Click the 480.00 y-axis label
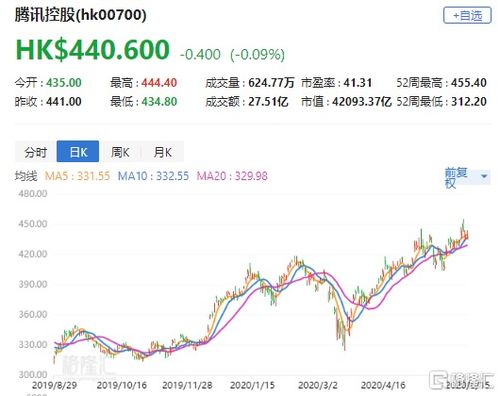Viewport: 500px width, 396px height. tap(33, 194)
